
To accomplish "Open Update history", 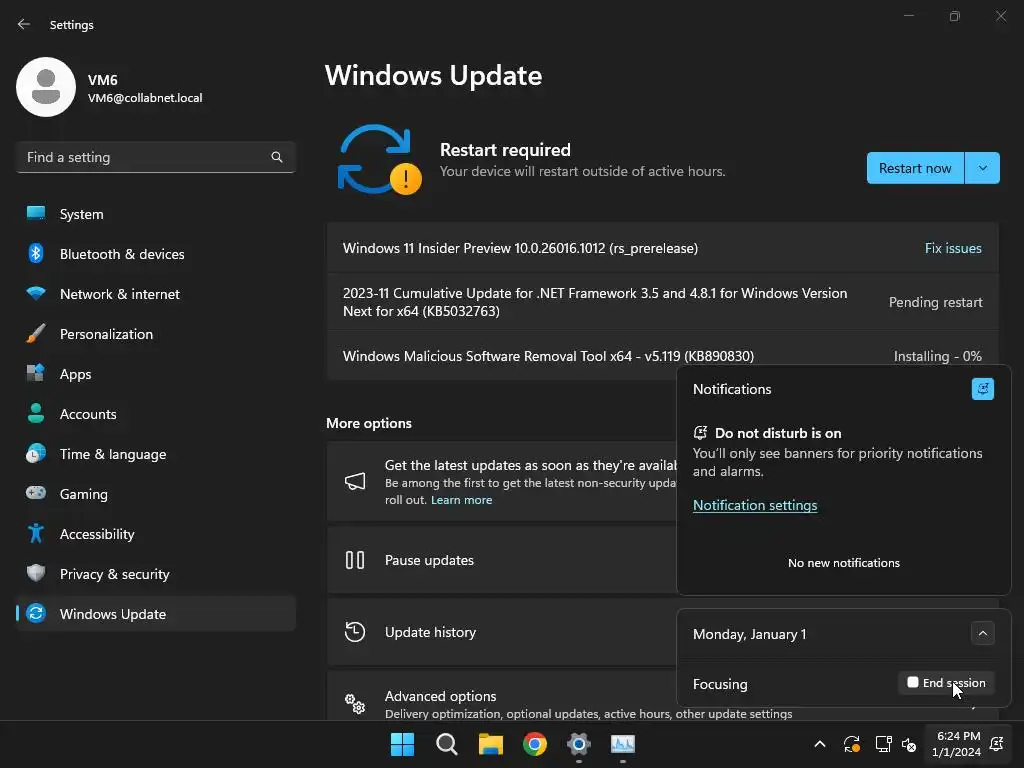I will point(502,632).
